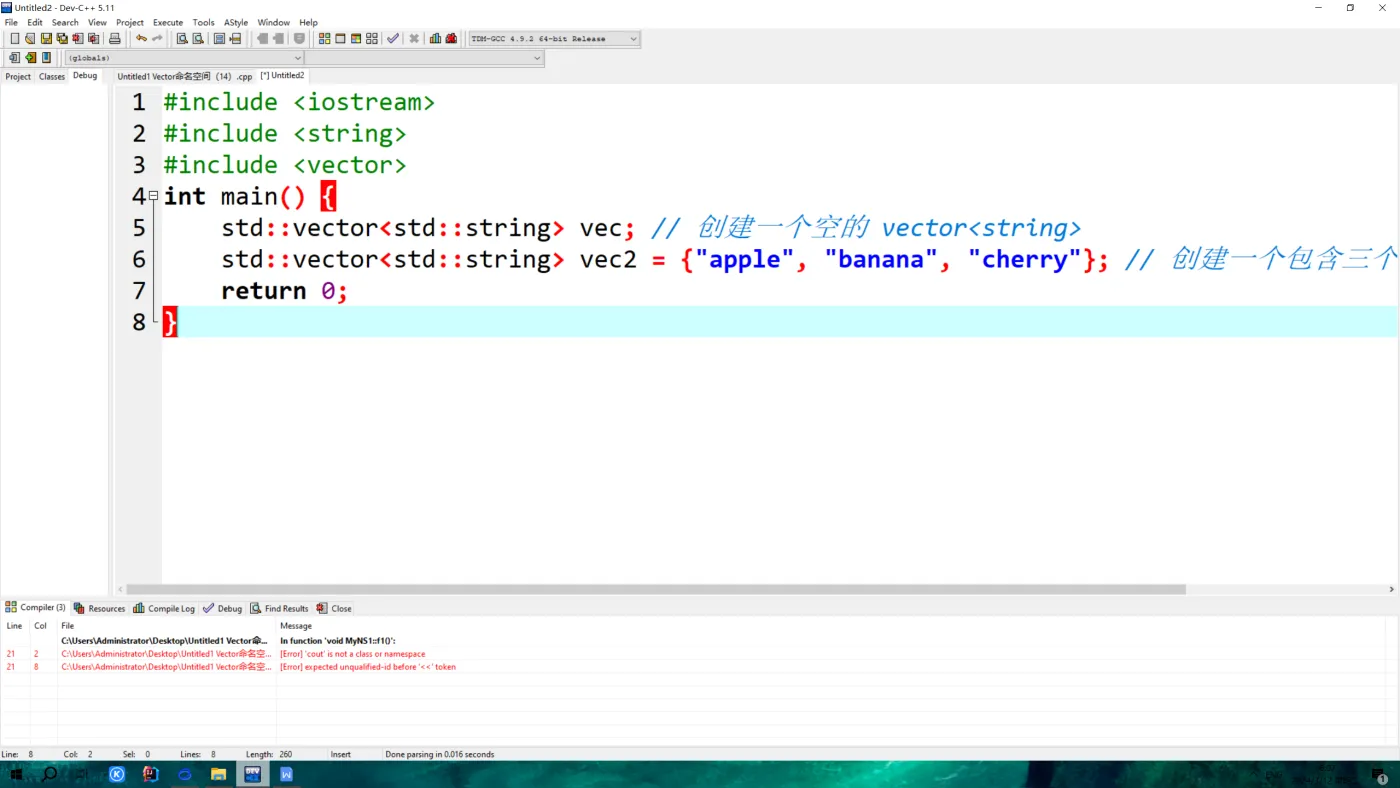This screenshot has width=1400, height=788.
Task: Click the Replace toolbar icon
Action: click(198, 39)
